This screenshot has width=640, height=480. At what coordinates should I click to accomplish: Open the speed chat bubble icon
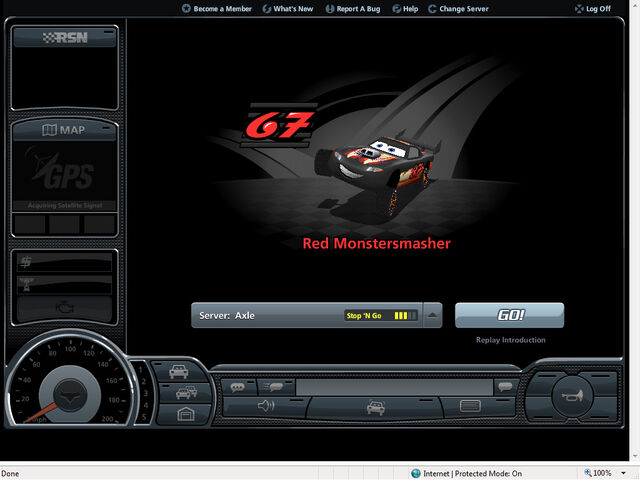273,387
